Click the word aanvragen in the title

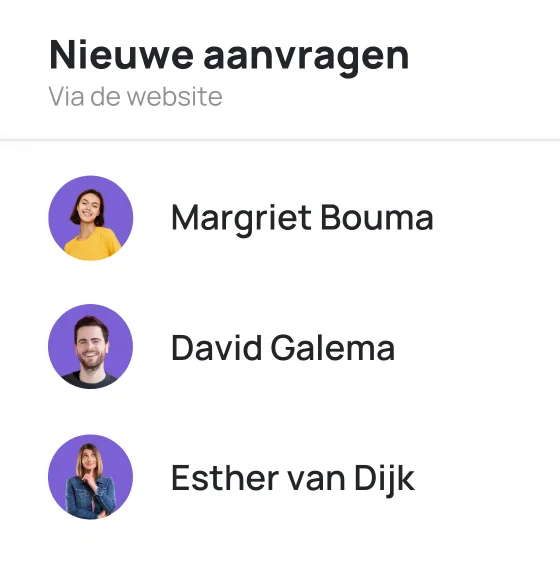click(x=306, y=59)
